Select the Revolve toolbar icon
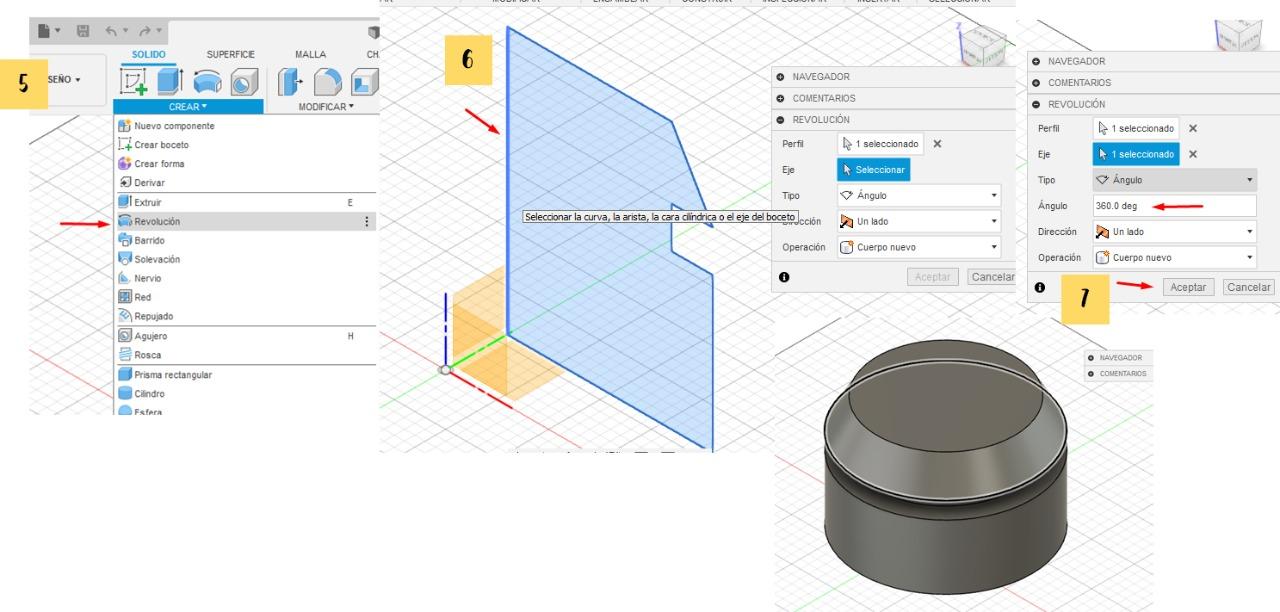 [x=208, y=81]
